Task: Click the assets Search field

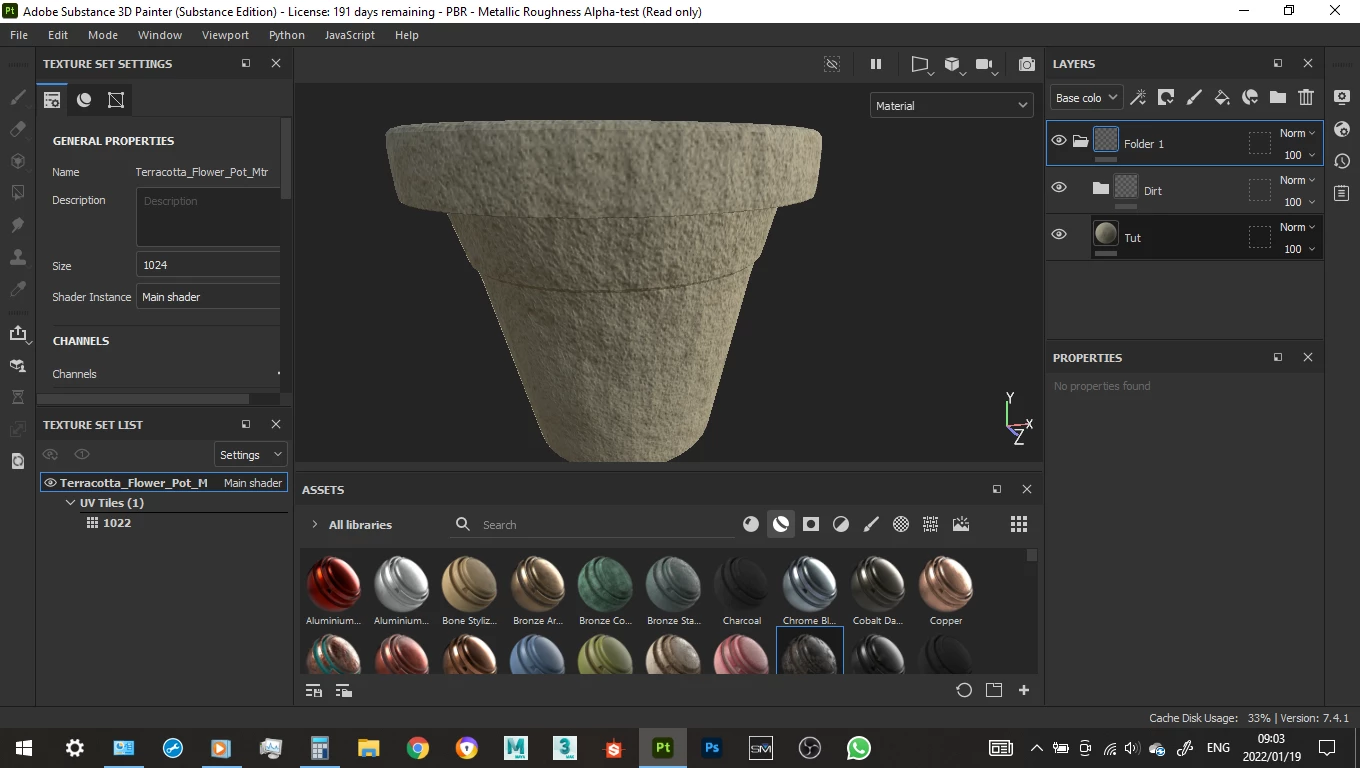Action: click(600, 524)
